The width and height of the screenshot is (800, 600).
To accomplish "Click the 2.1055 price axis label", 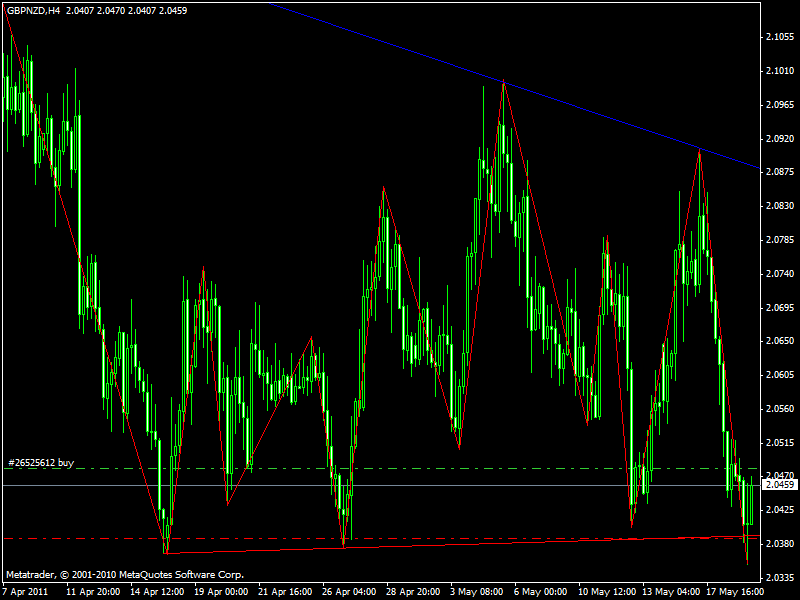I will tap(778, 37).
